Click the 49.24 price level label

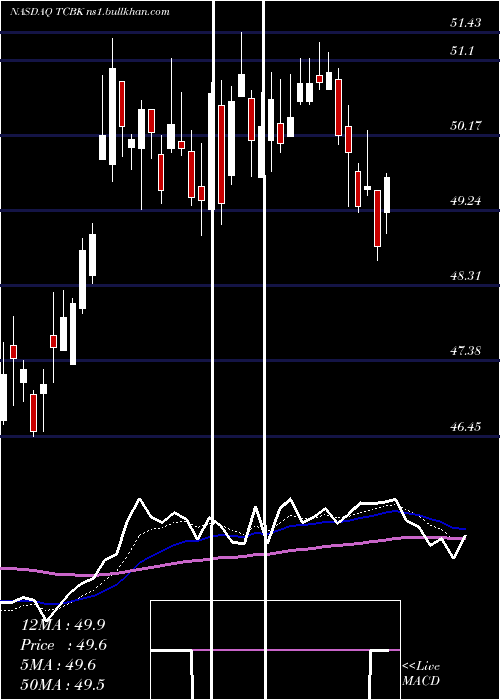(x=466, y=201)
